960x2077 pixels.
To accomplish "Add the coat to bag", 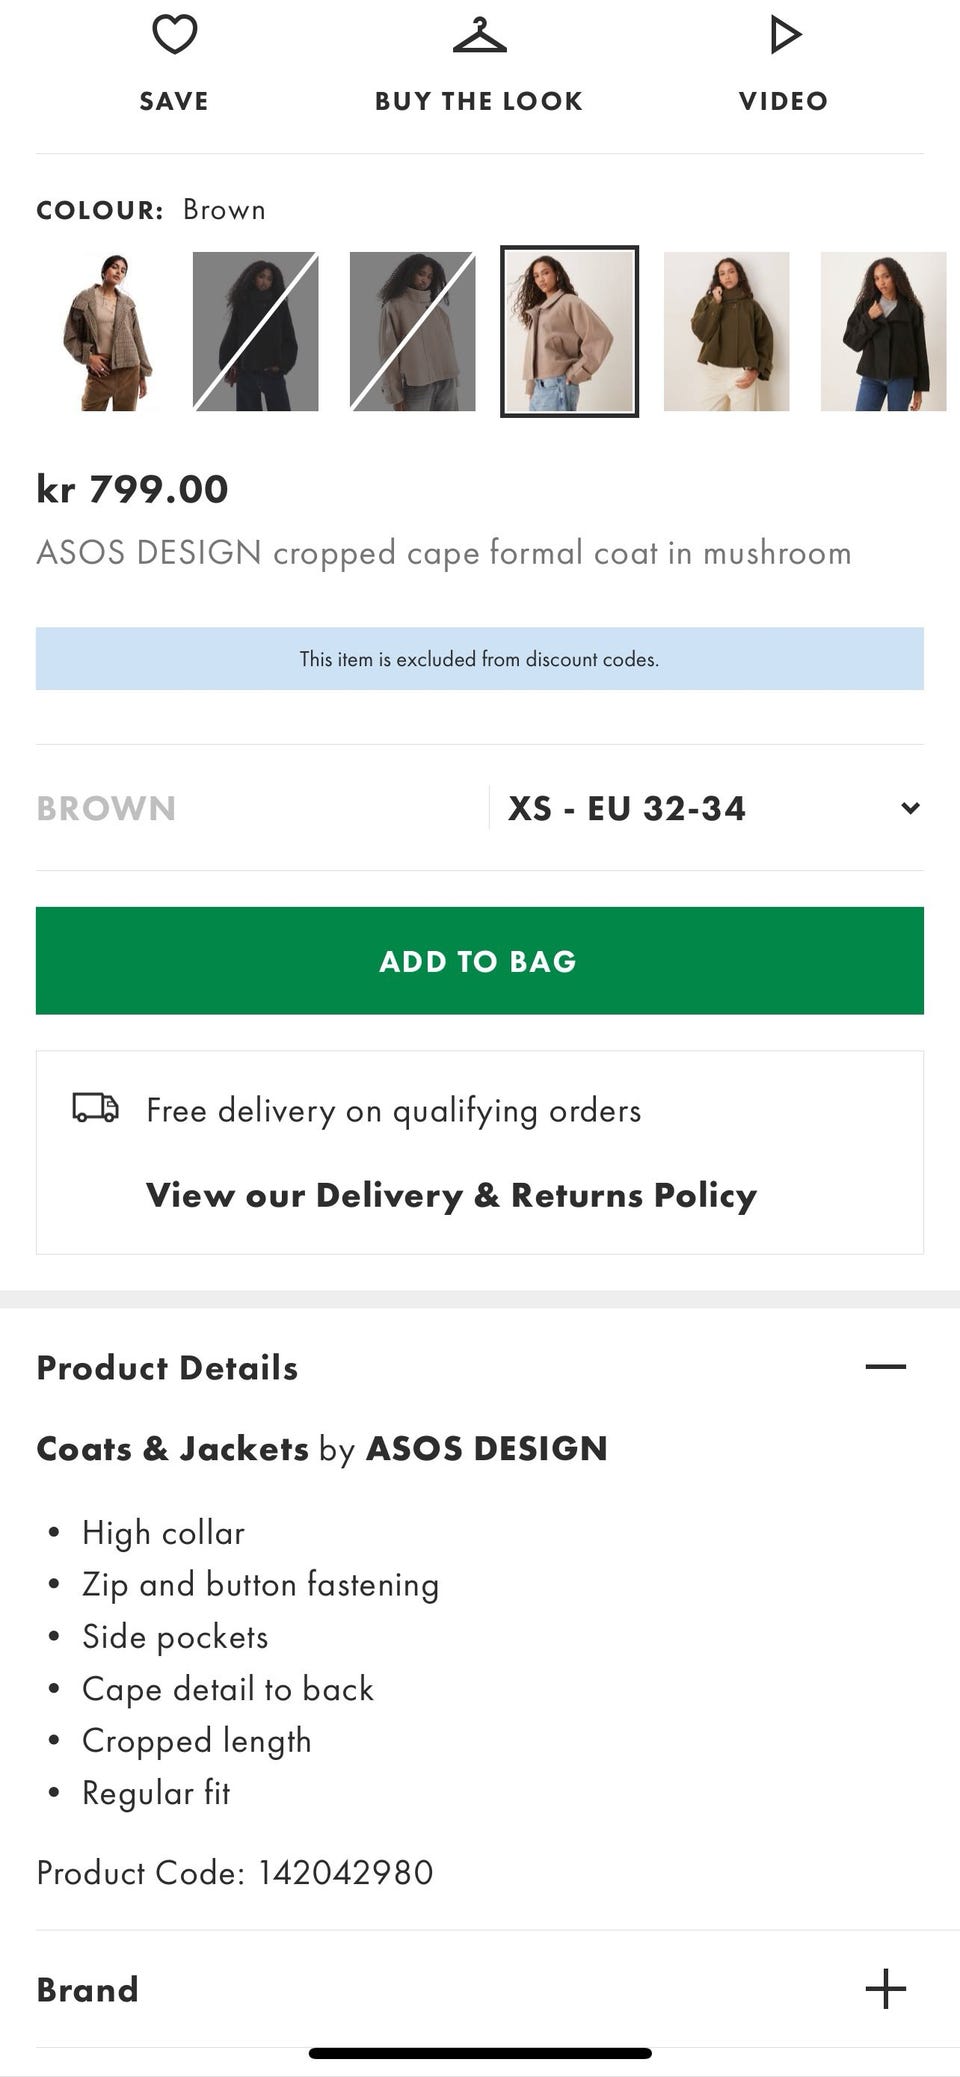I will pyautogui.click(x=480, y=960).
